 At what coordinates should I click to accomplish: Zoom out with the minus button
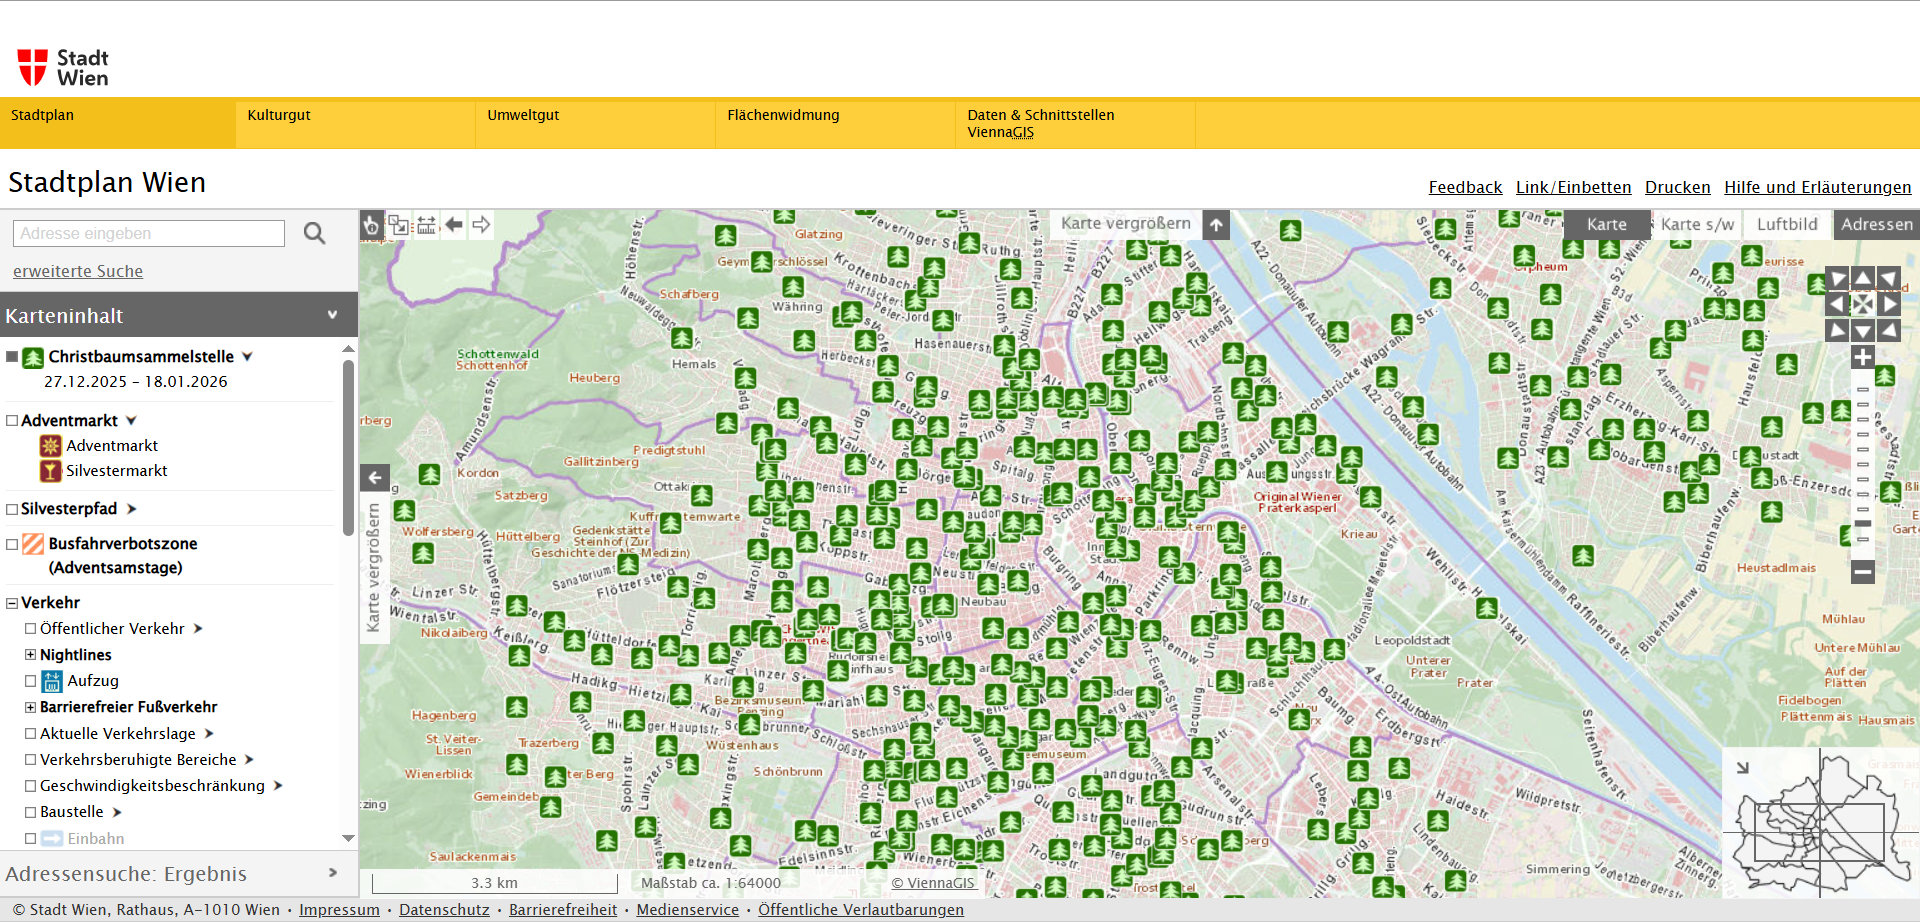click(1862, 572)
